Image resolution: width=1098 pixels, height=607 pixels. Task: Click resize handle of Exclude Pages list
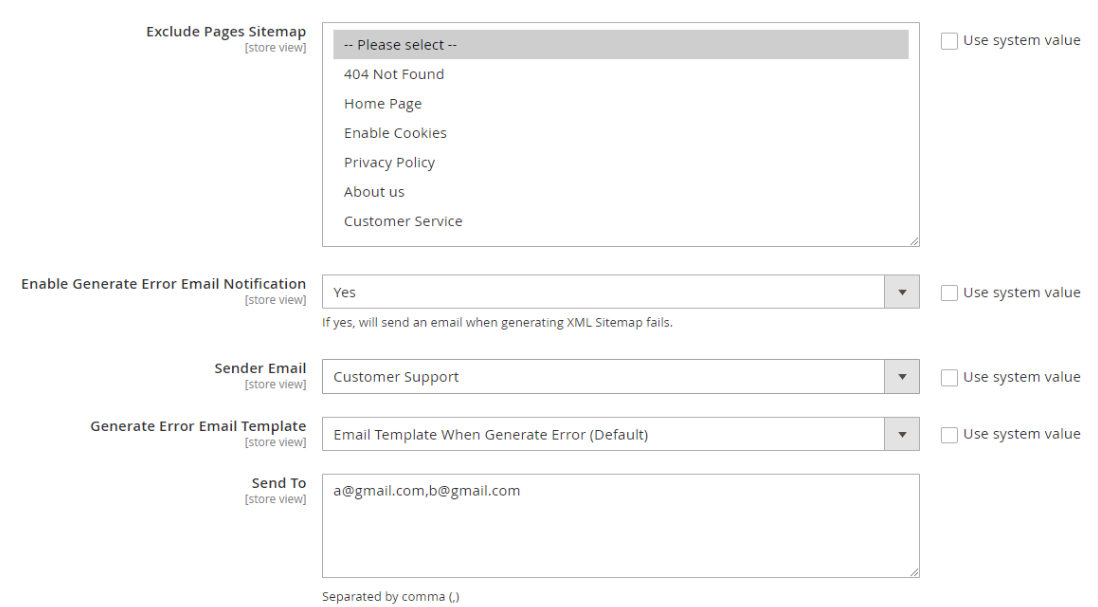point(914,241)
